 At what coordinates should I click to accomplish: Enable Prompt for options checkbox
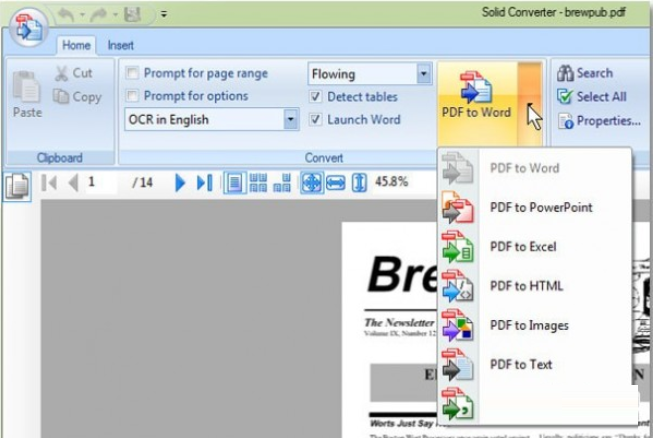click(132, 96)
